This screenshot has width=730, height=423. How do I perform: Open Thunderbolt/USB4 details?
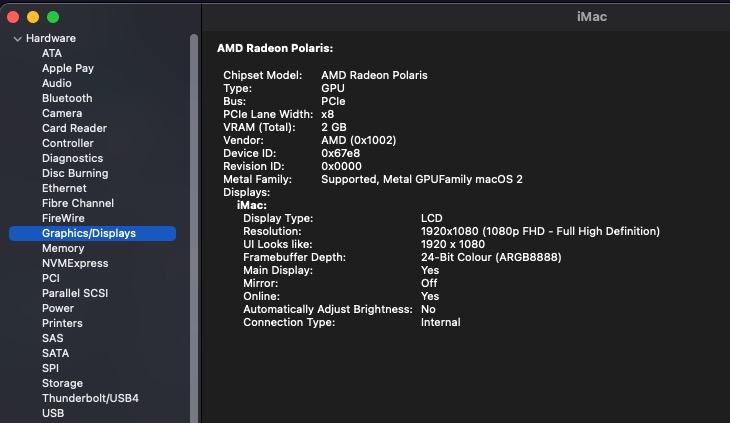click(x=90, y=398)
